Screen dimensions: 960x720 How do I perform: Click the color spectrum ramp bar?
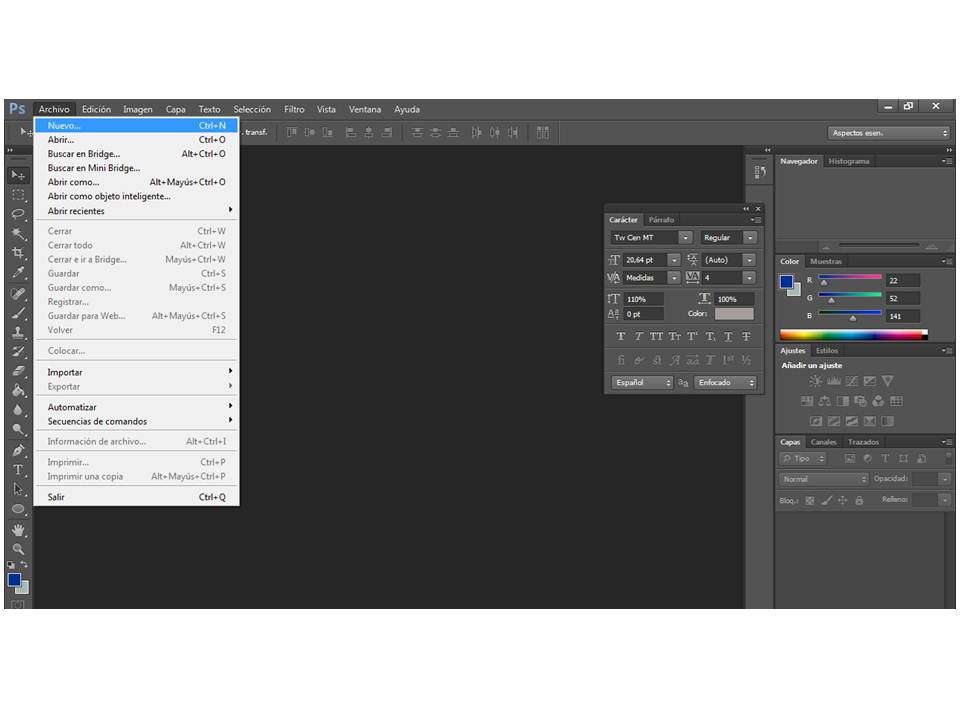pos(853,334)
